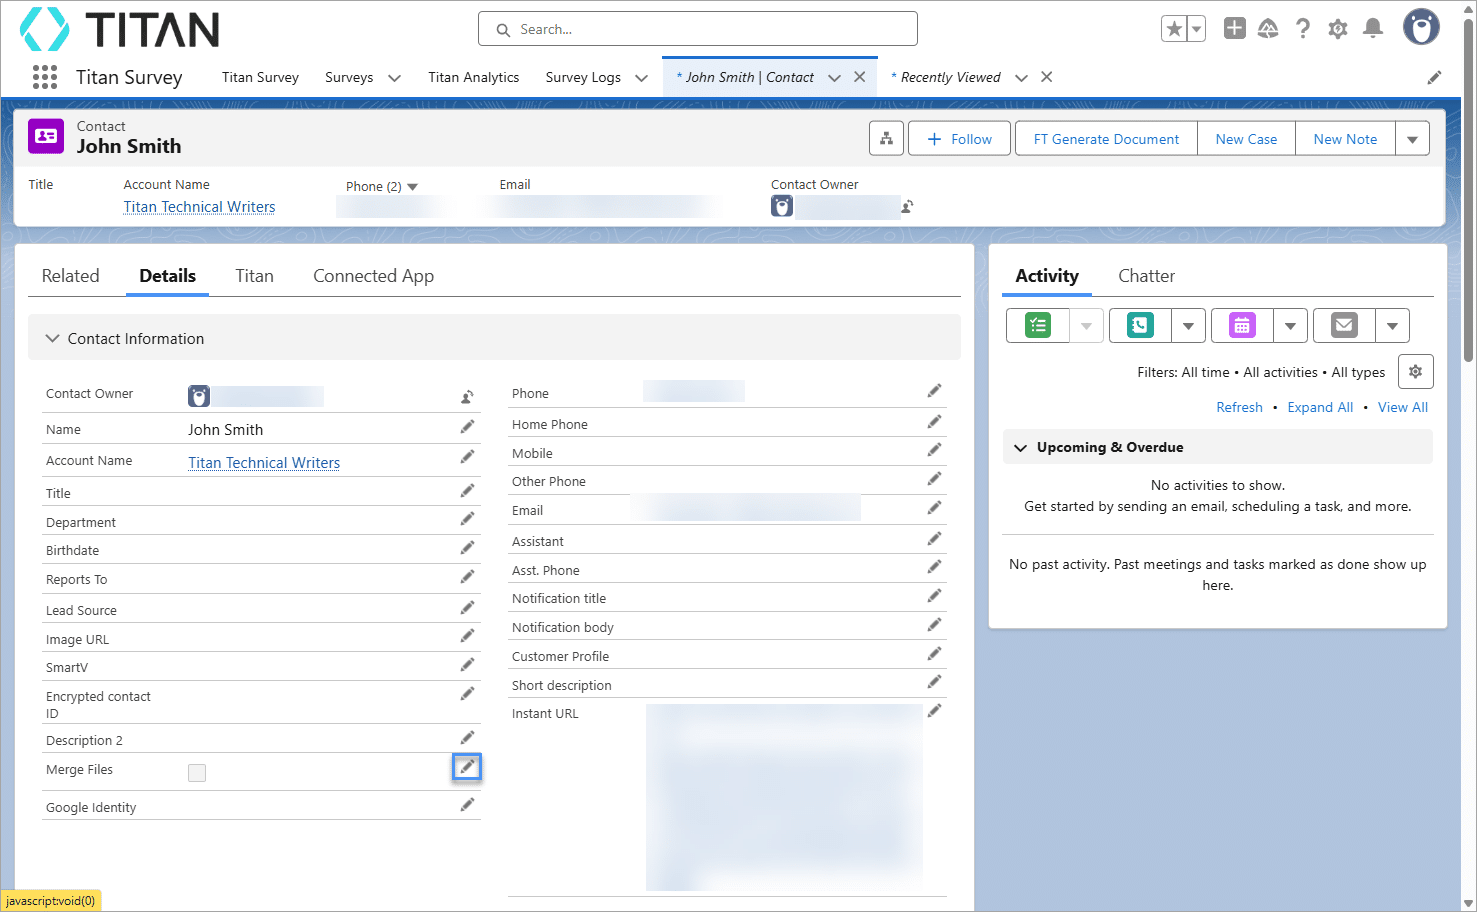The image size is (1477, 912).
Task: Open the Survey Logs dropdown chevron
Action: tap(641, 78)
